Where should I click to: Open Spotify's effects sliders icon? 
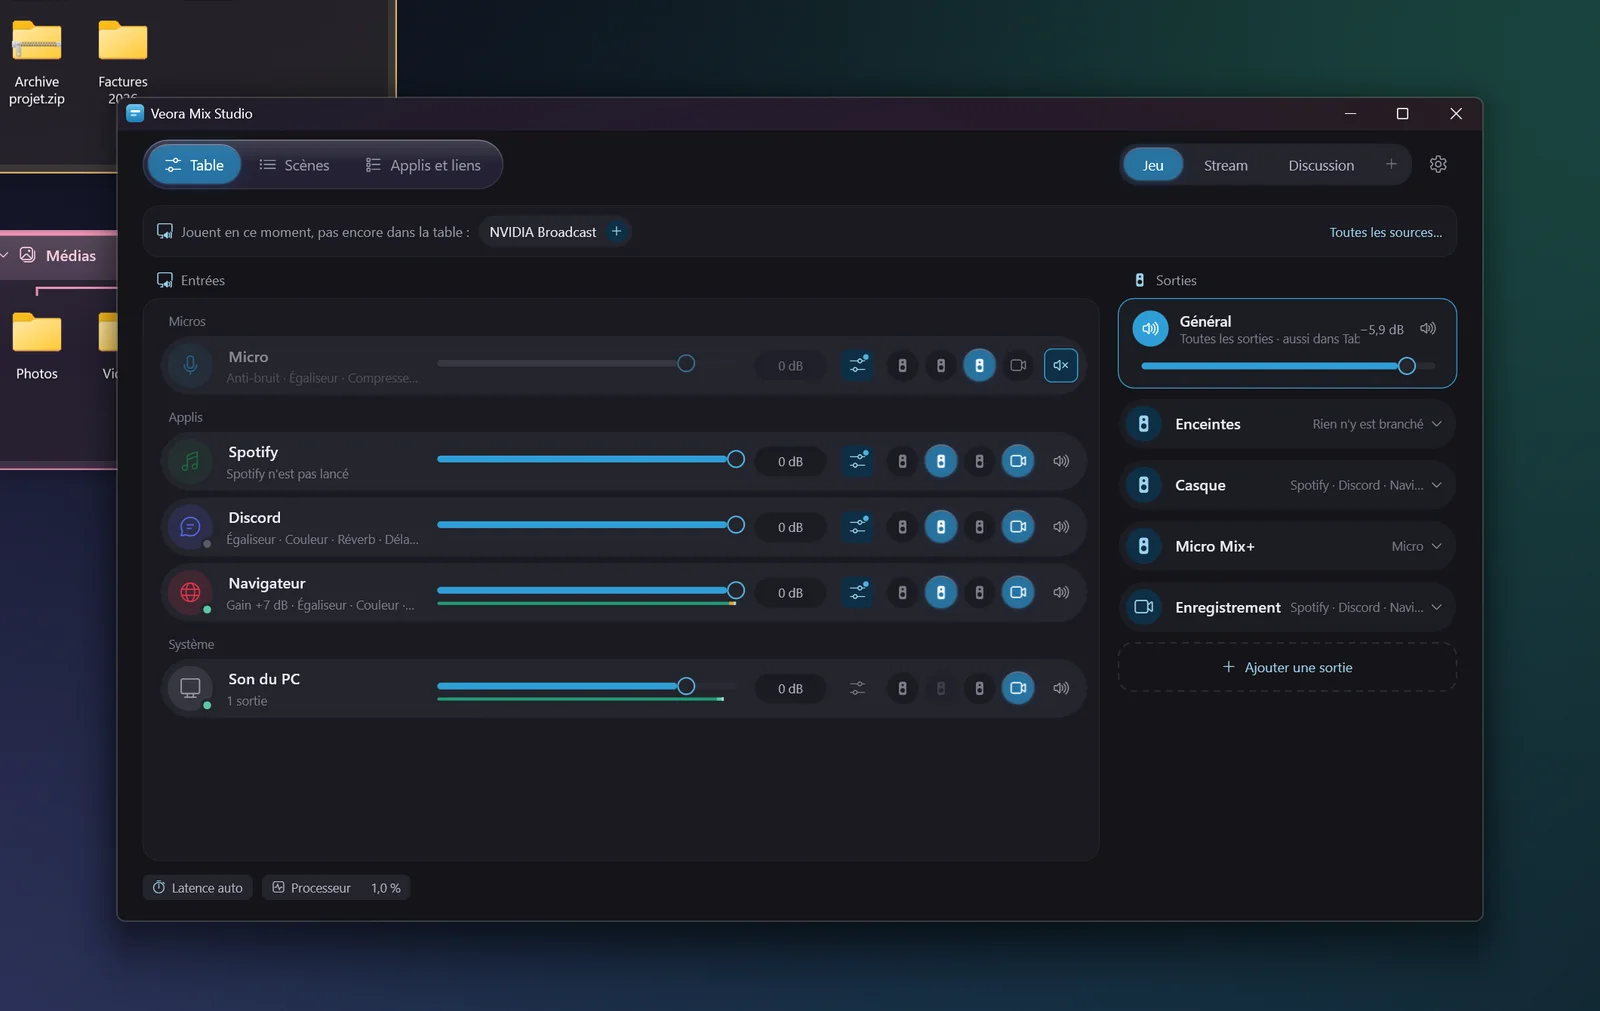point(858,461)
